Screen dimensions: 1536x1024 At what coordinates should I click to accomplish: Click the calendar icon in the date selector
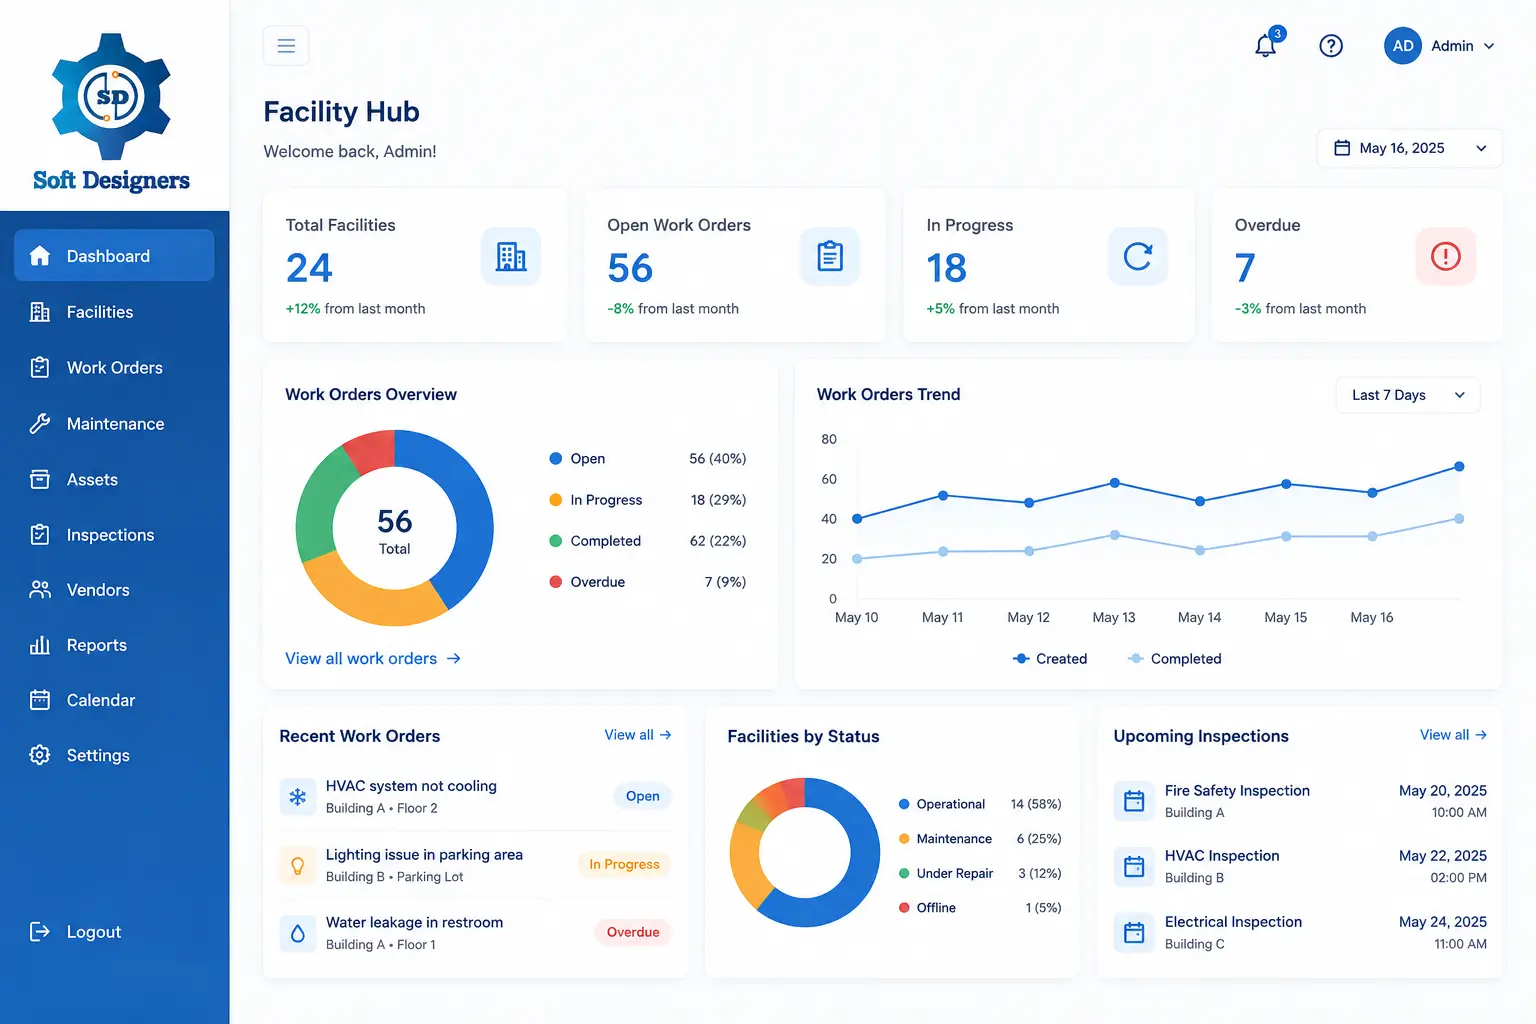[1342, 148]
